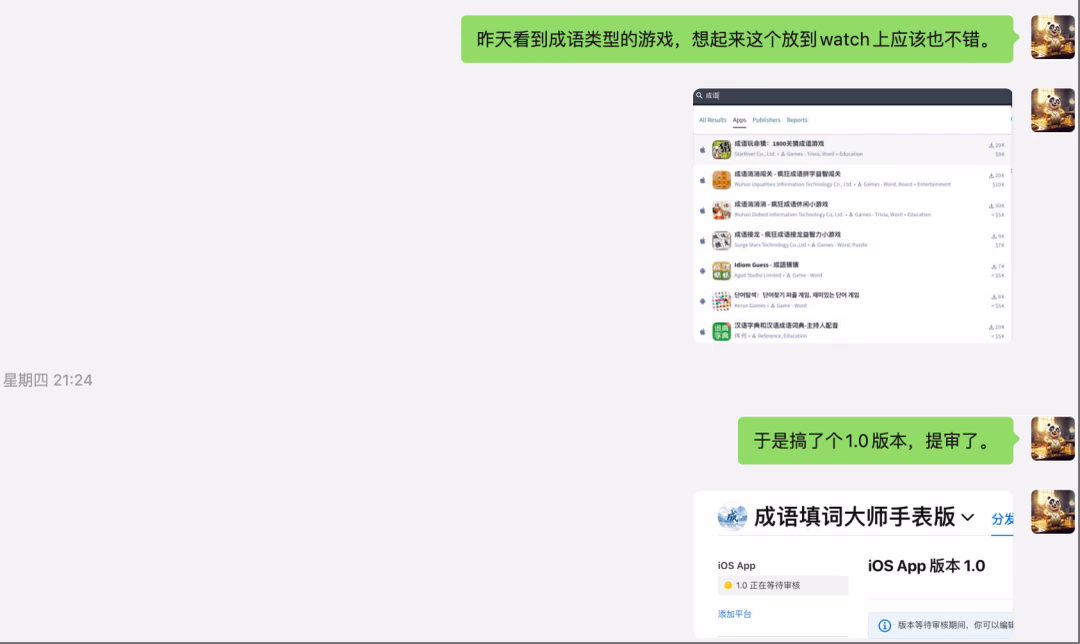Viewport: 1080px width, 644px height.
Task: Click avatar beside the 成语填词大师手表版 image
Action: 1052,512
